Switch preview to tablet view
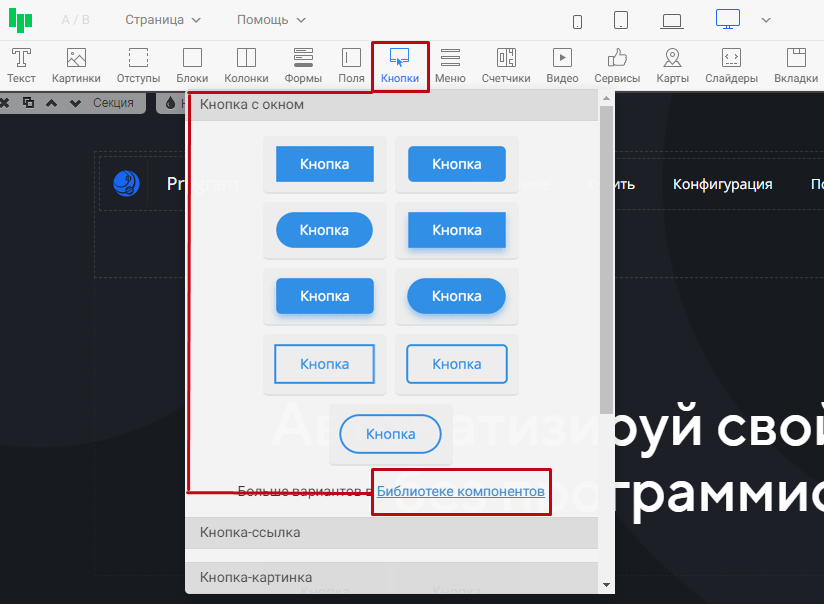Screen dimensions: 824x604 [620, 21]
